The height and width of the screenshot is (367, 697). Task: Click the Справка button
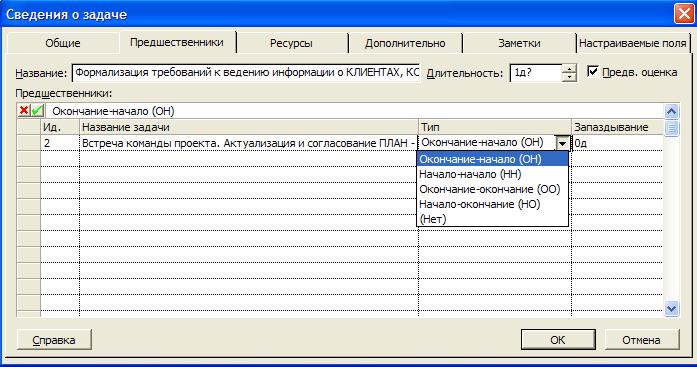click(54, 340)
